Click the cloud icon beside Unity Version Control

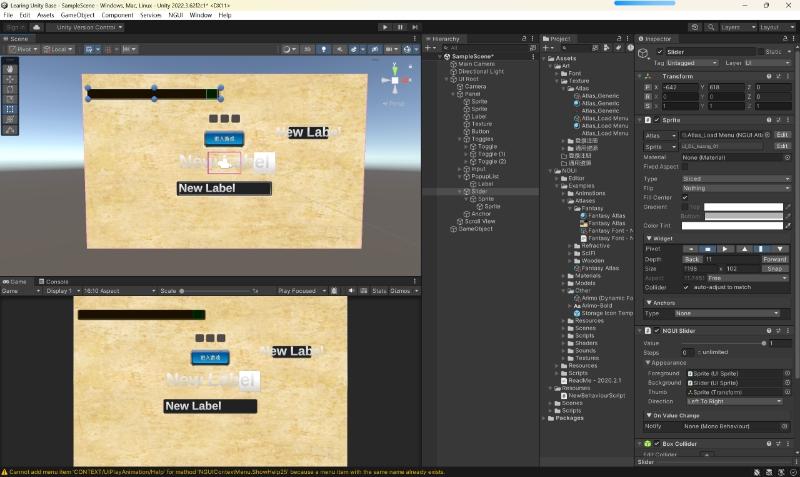[x=38, y=27]
